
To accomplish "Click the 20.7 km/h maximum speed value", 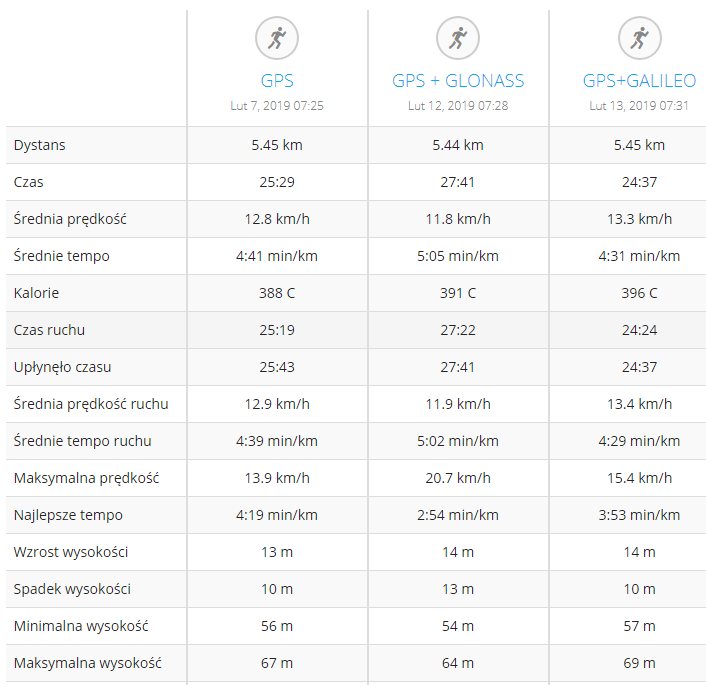I will pos(458,478).
